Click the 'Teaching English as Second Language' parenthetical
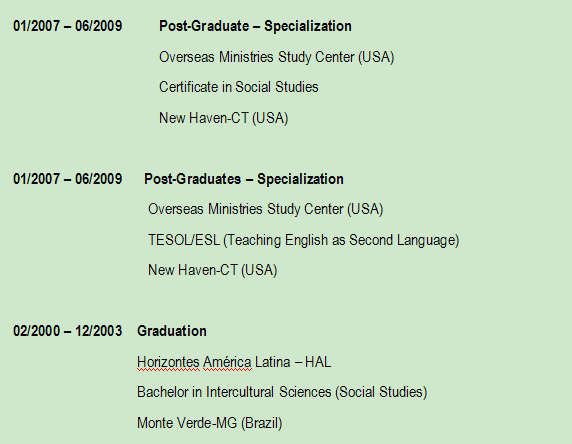The height and width of the screenshot is (444, 572). (x=341, y=240)
